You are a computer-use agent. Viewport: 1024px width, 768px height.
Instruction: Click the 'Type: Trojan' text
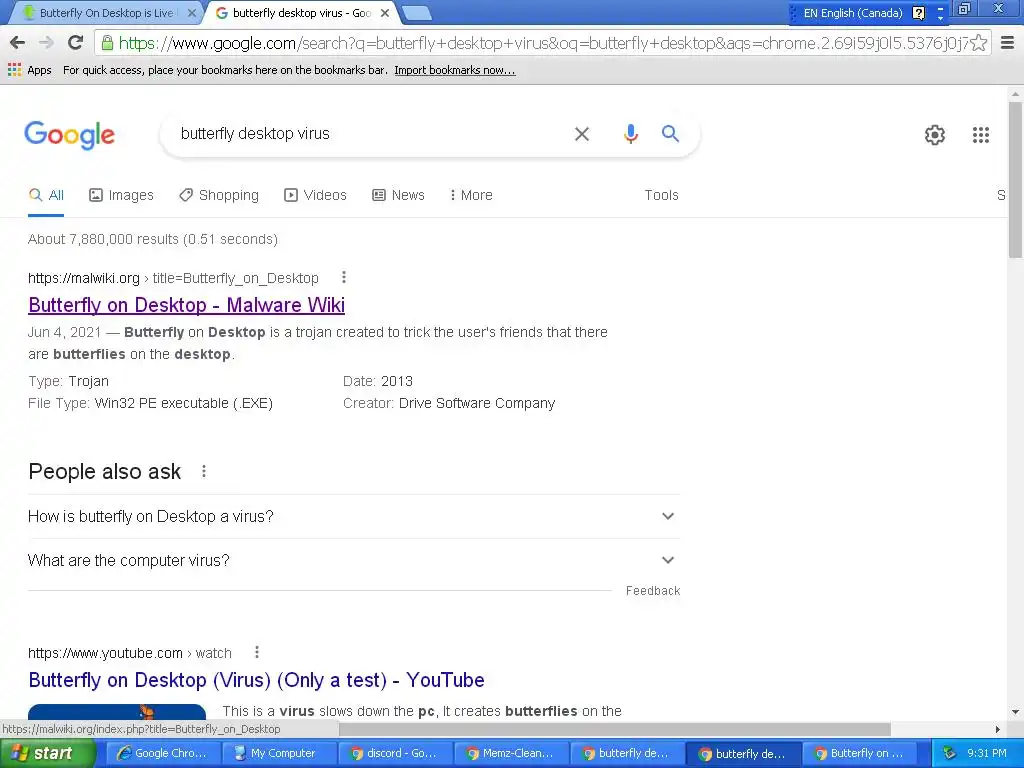pyautogui.click(x=69, y=381)
